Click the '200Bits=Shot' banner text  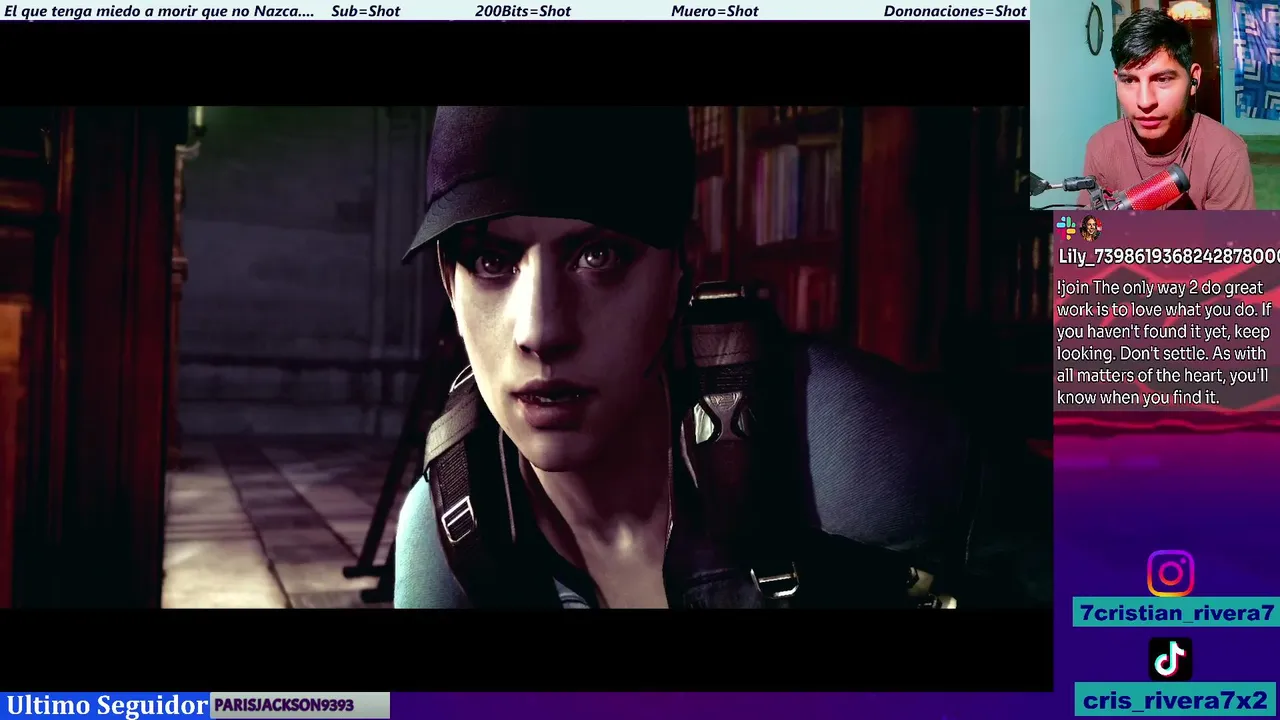tap(523, 11)
